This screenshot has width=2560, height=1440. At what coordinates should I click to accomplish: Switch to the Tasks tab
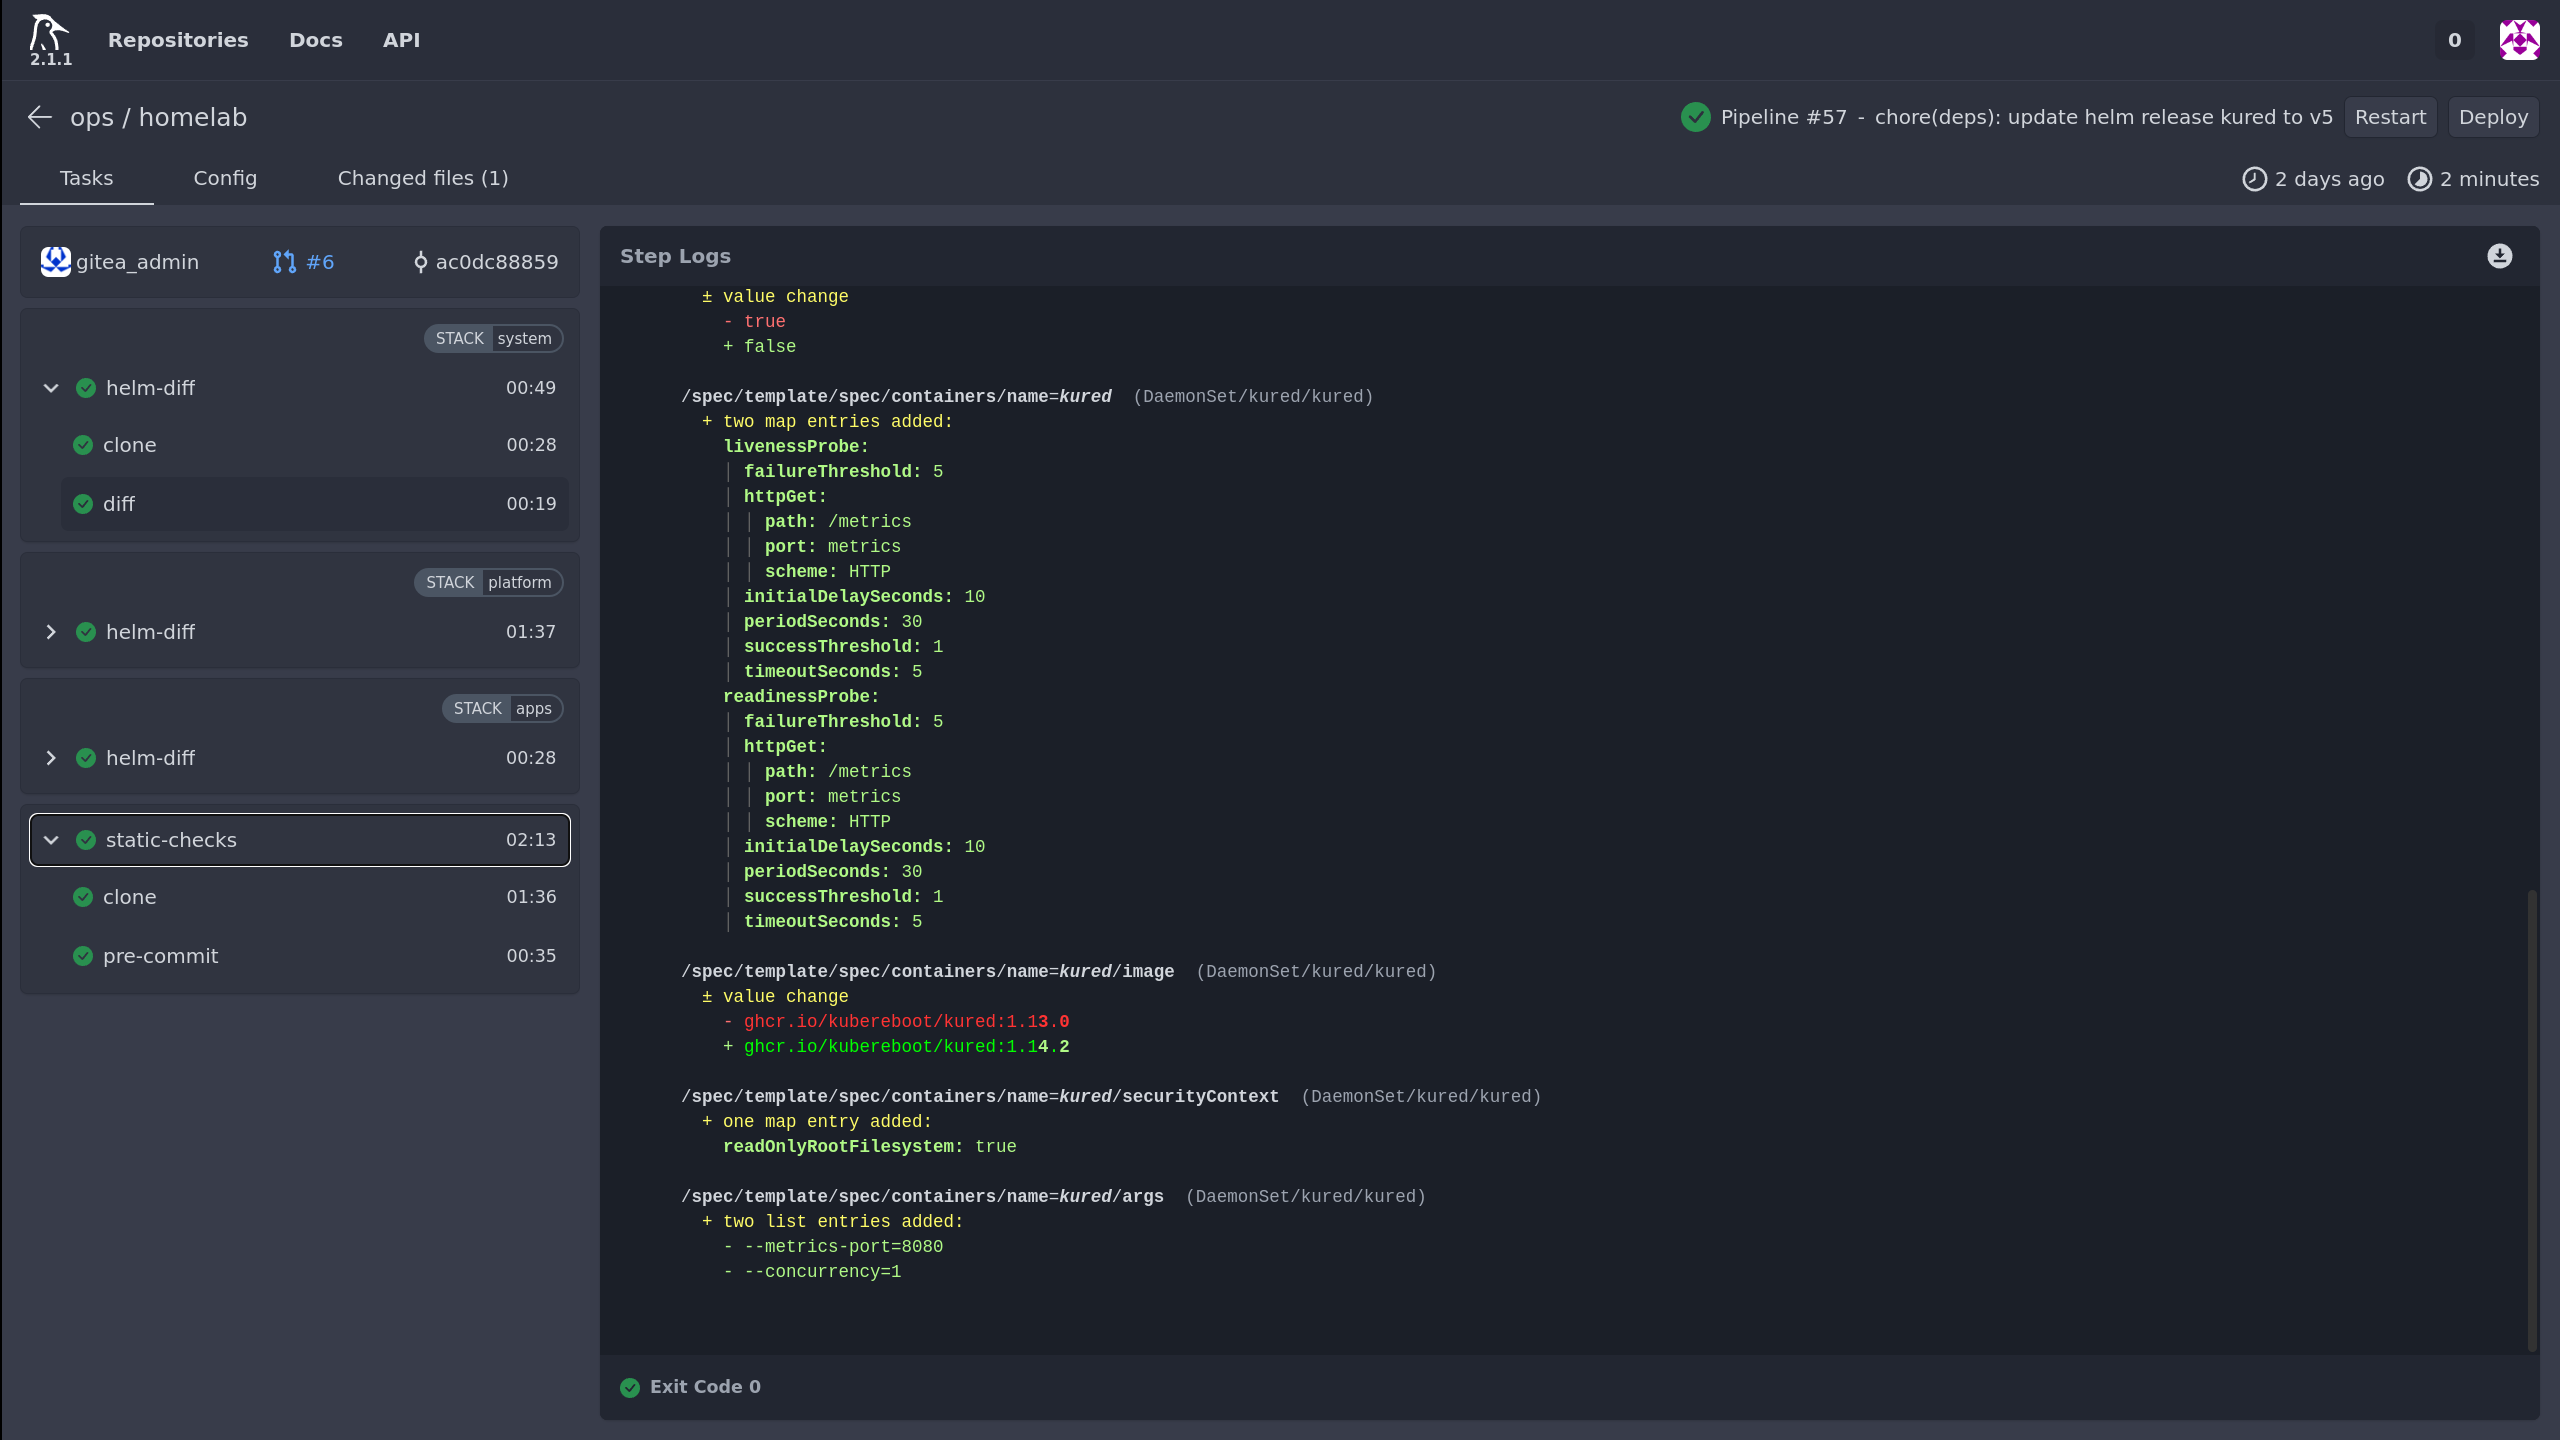point(87,179)
